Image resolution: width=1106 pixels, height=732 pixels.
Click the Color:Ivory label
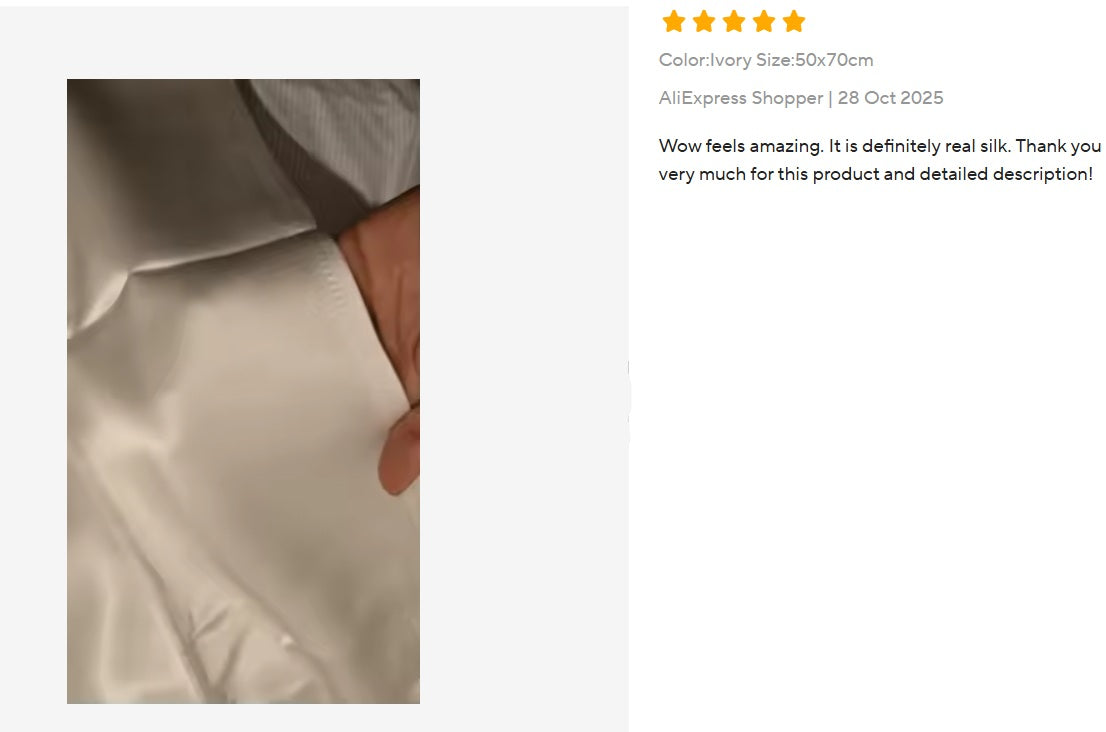(705, 60)
